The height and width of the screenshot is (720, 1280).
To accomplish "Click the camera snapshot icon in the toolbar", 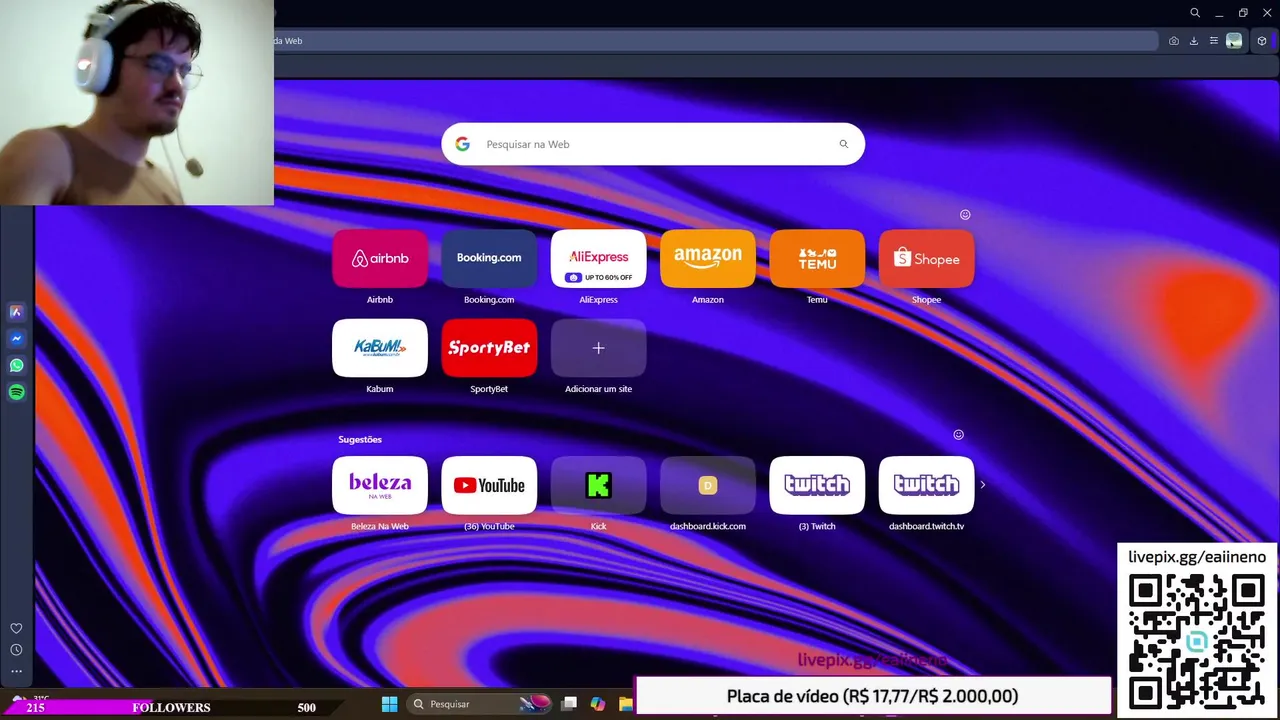I will [1174, 41].
